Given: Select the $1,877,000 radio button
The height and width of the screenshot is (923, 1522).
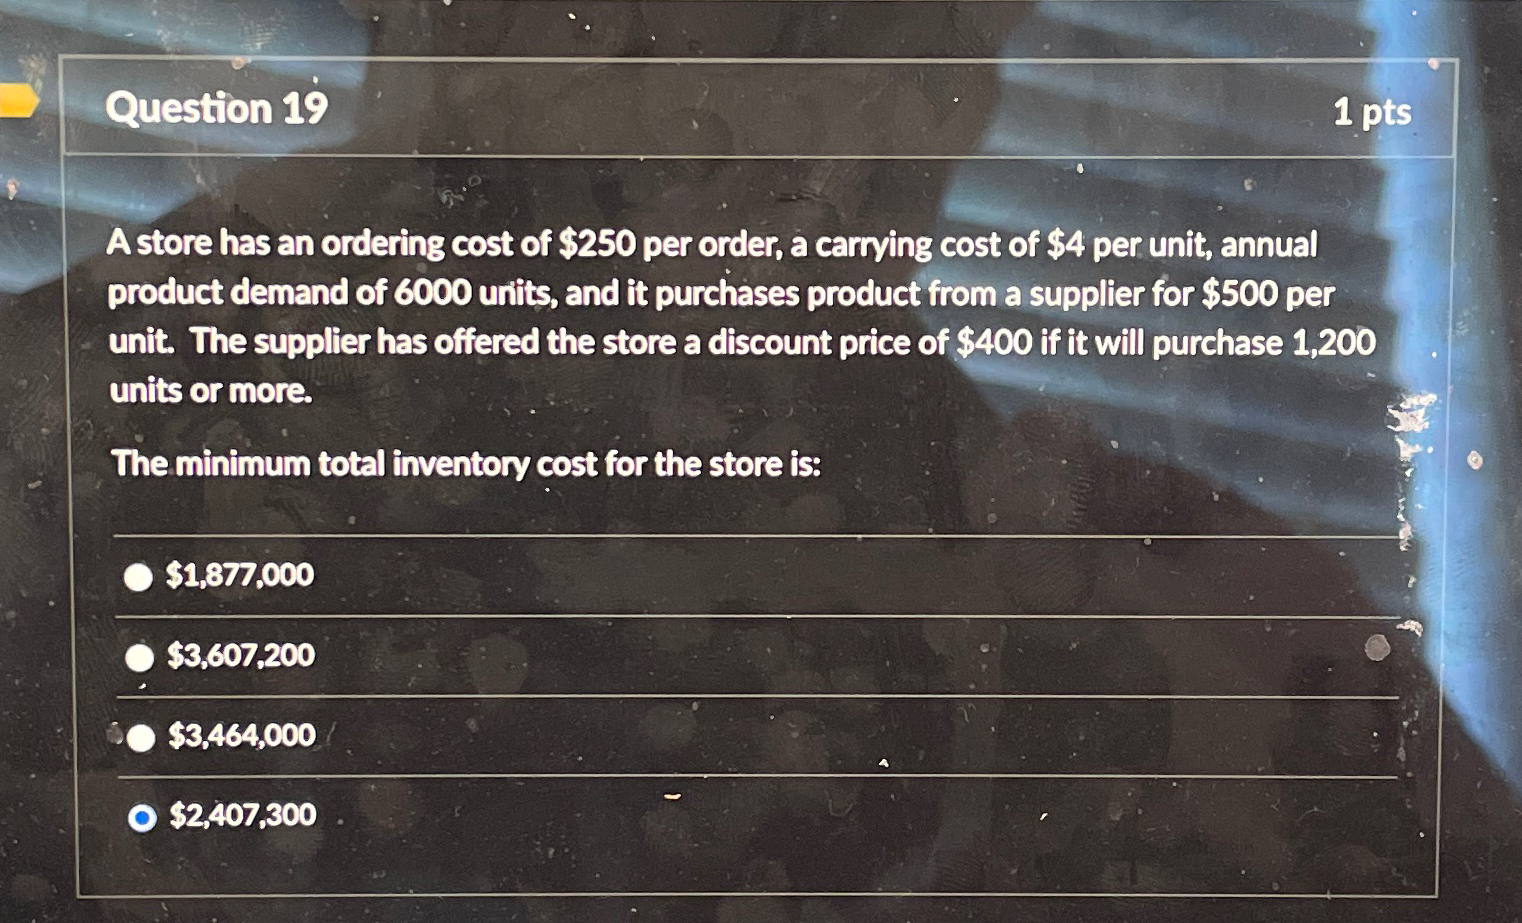Looking at the screenshot, I should [139, 575].
